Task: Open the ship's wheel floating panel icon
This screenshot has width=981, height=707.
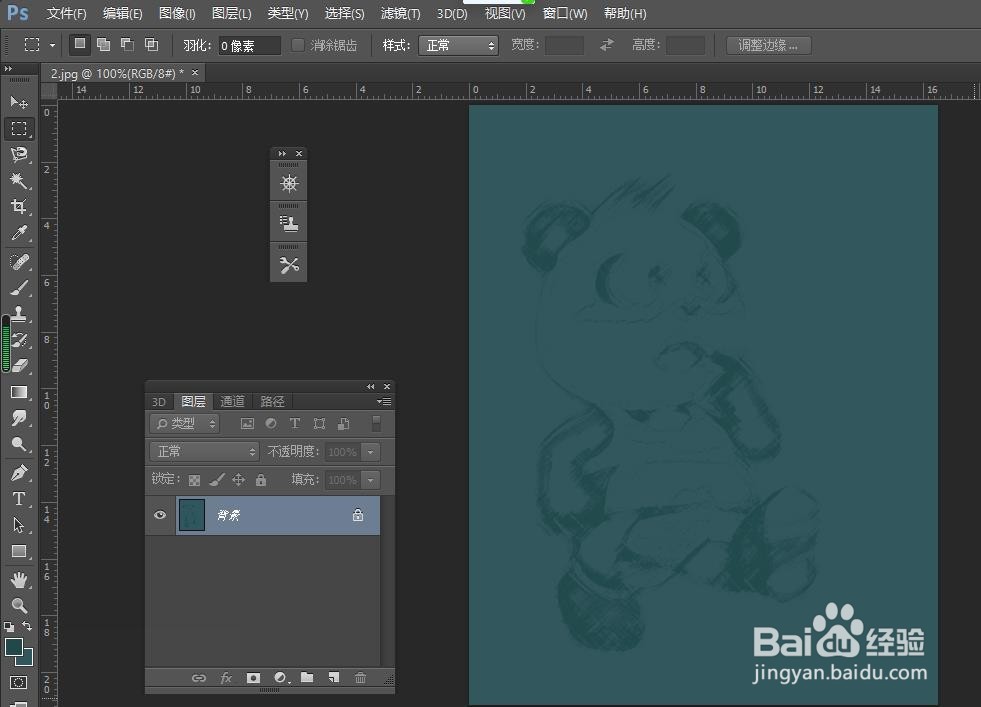Action: pyautogui.click(x=288, y=184)
